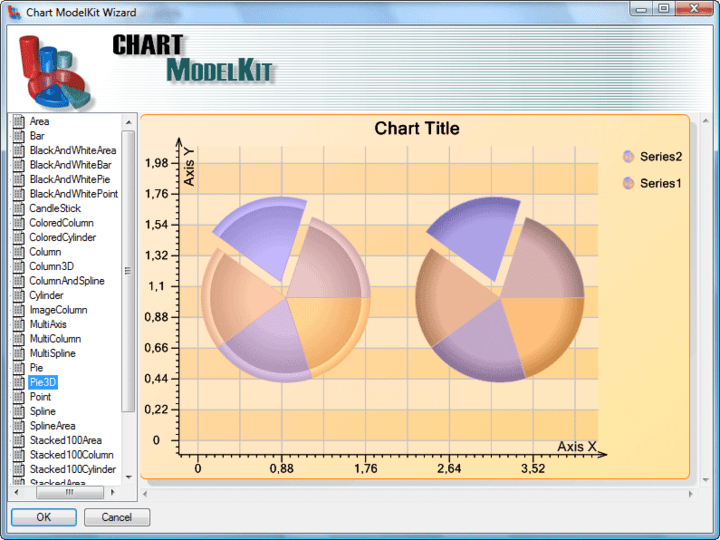
Task: Select the ColoredColumn template
Action: pos(61,223)
